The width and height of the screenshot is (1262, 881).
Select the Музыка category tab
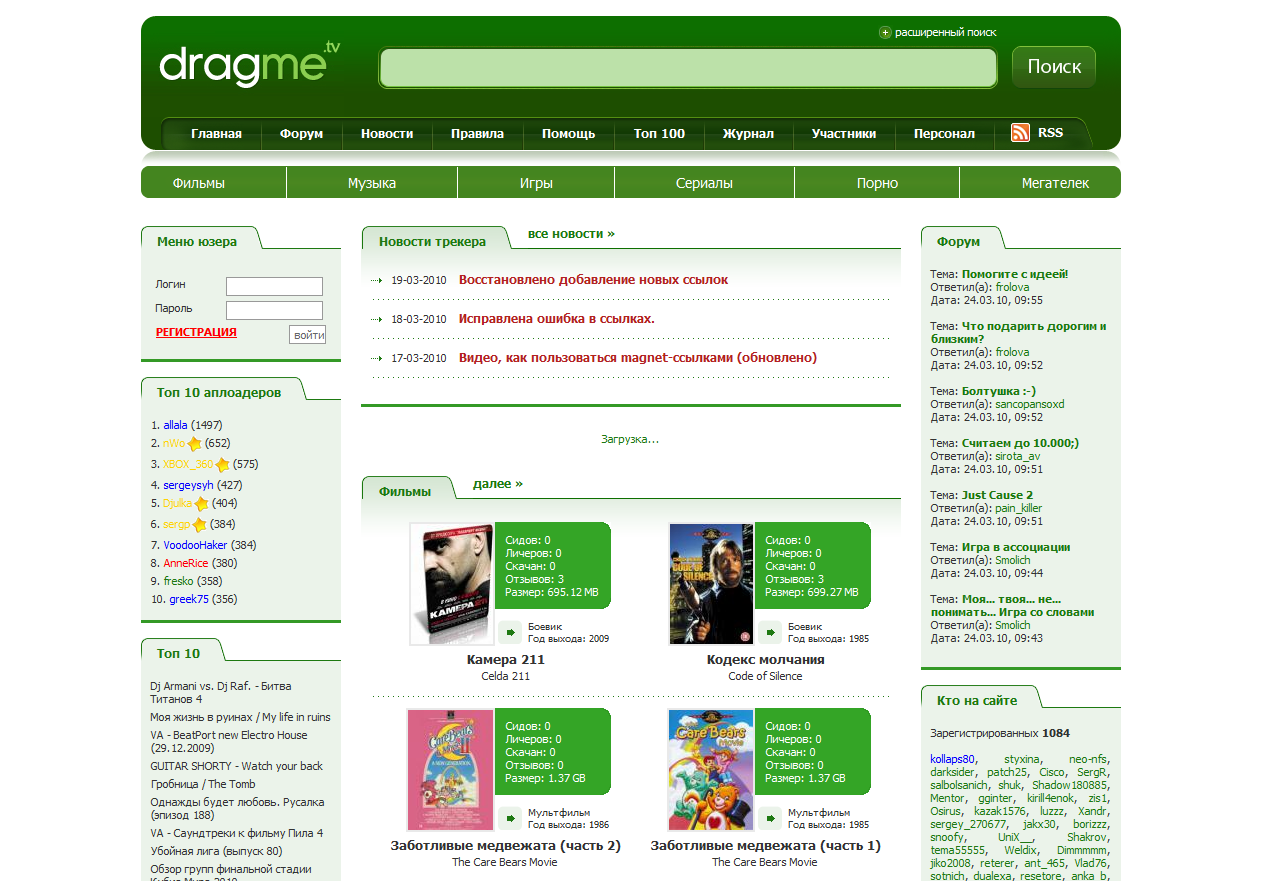point(372,183)
